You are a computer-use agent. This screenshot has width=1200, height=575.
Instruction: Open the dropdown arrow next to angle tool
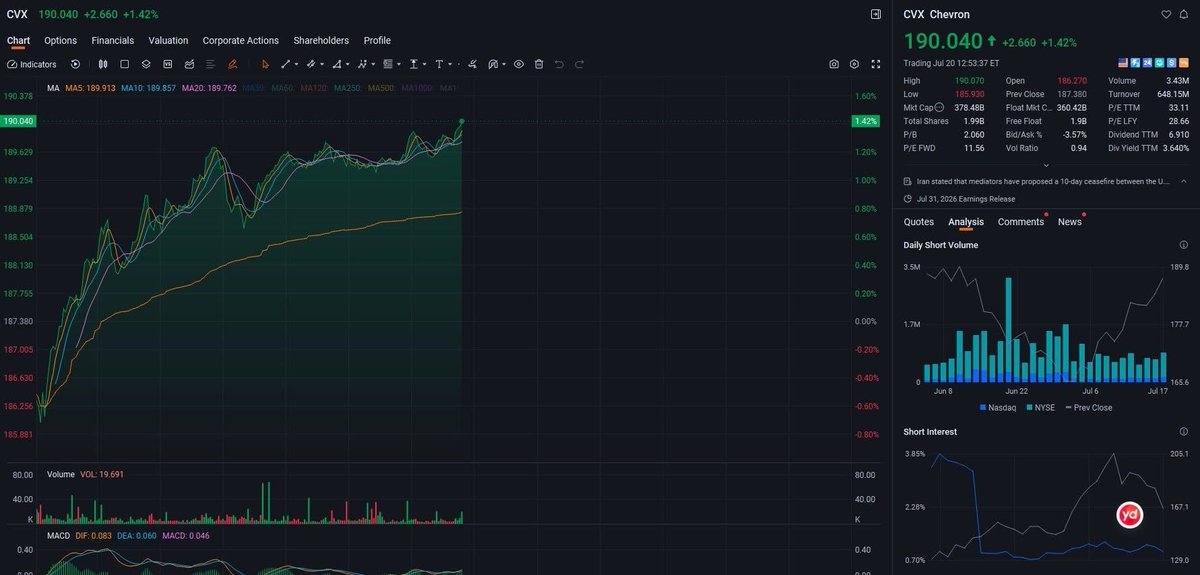coord(348,64)
